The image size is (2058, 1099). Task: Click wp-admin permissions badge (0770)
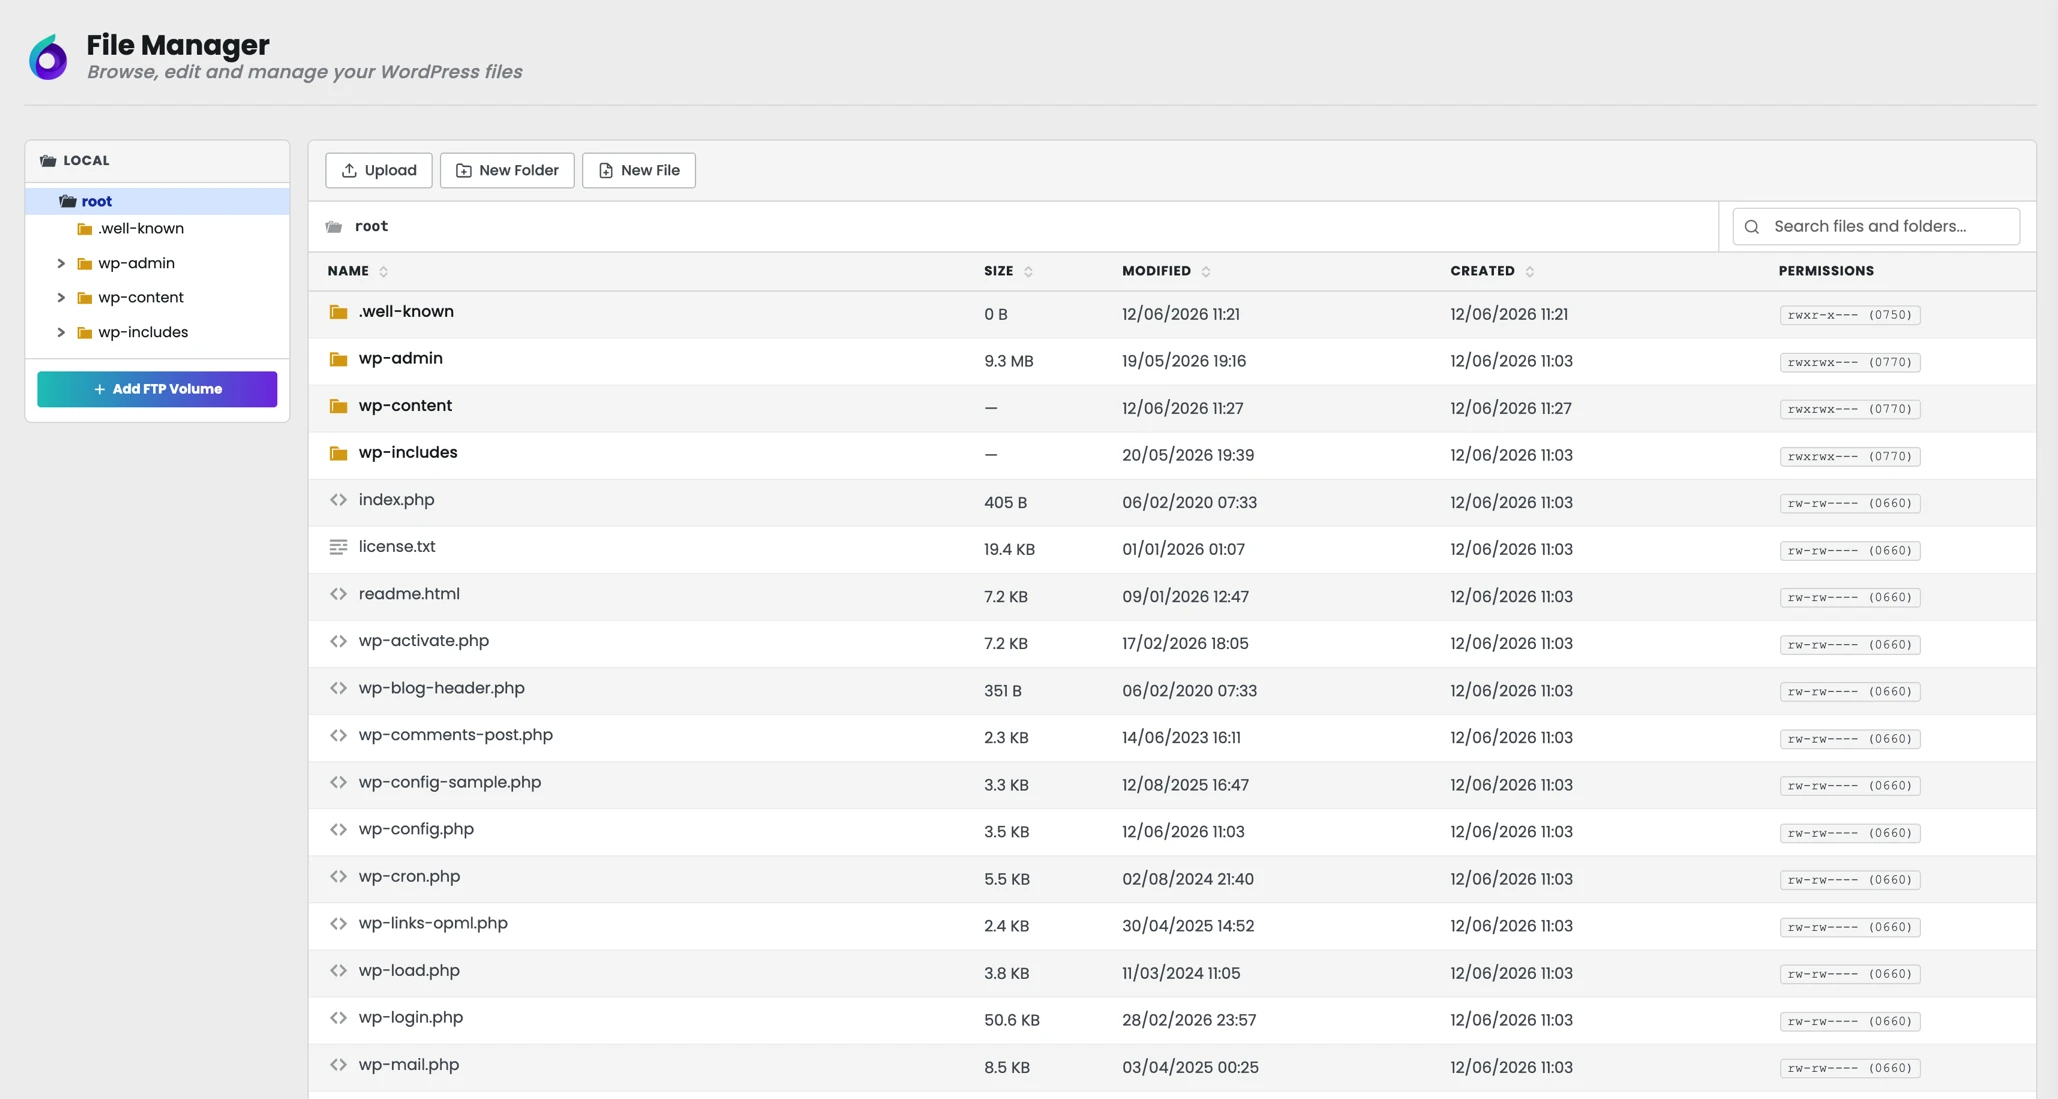point(1849,362)
